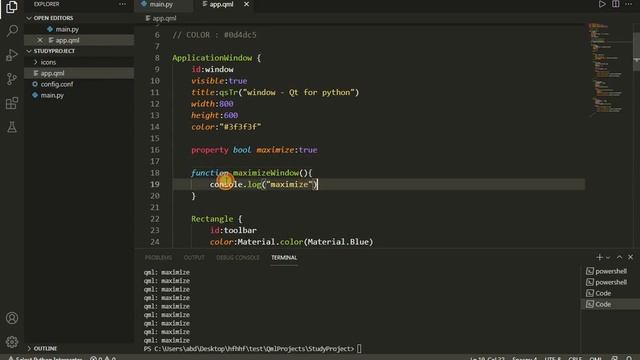Open Run and Debug view
This screenshot has height=360, width=640.
click(12, 55)
